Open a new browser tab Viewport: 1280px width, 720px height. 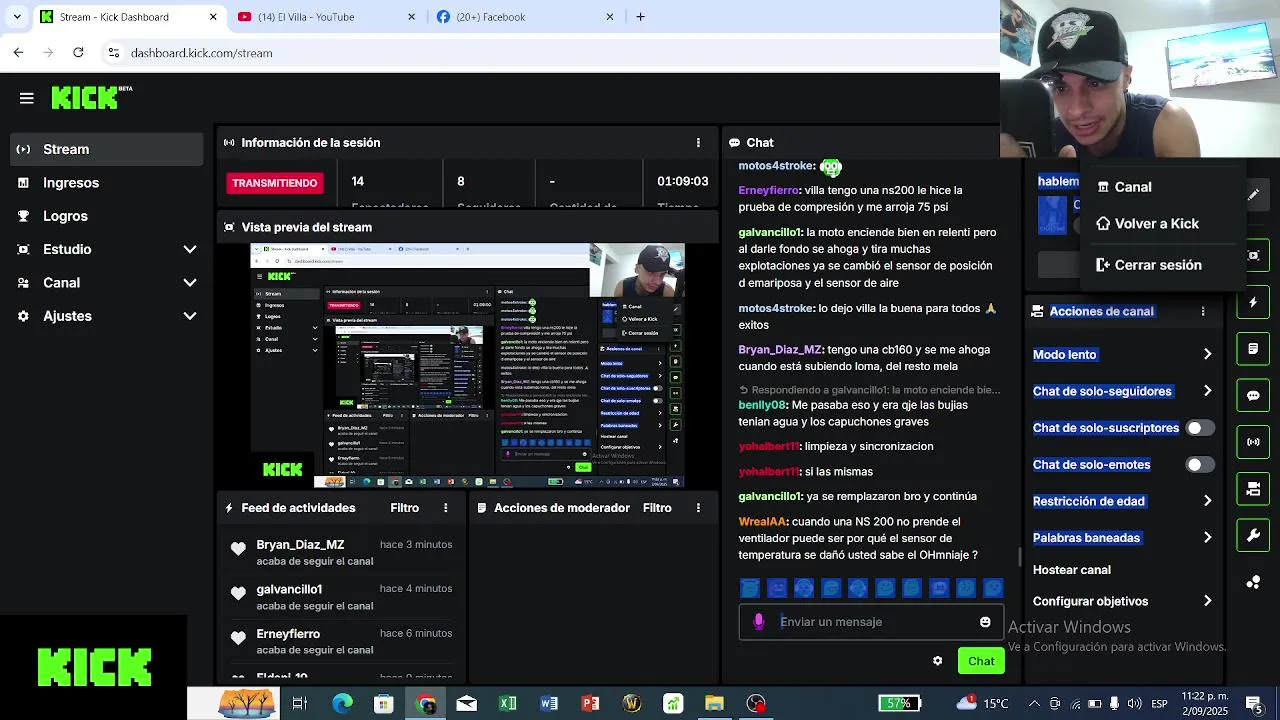click(x=640, y=17)
